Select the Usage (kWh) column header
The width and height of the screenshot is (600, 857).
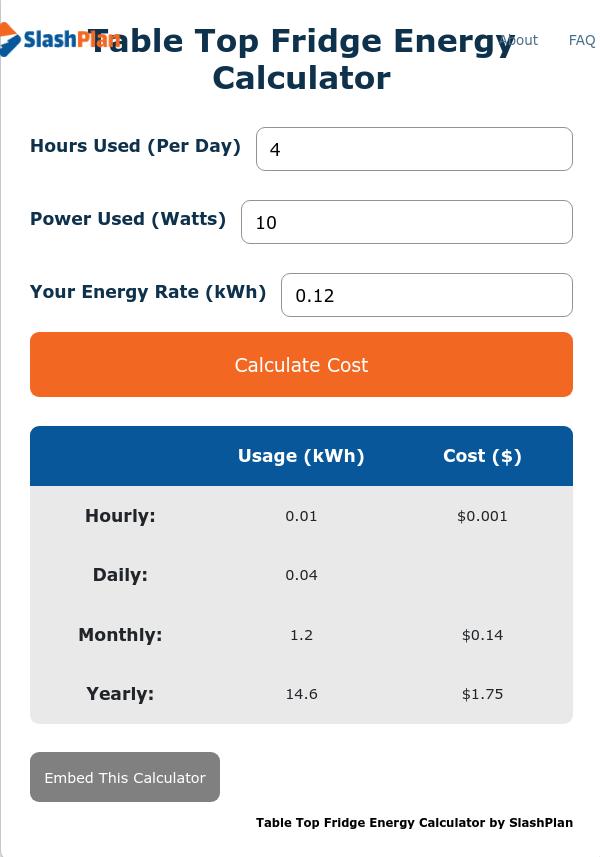(301, 456)
